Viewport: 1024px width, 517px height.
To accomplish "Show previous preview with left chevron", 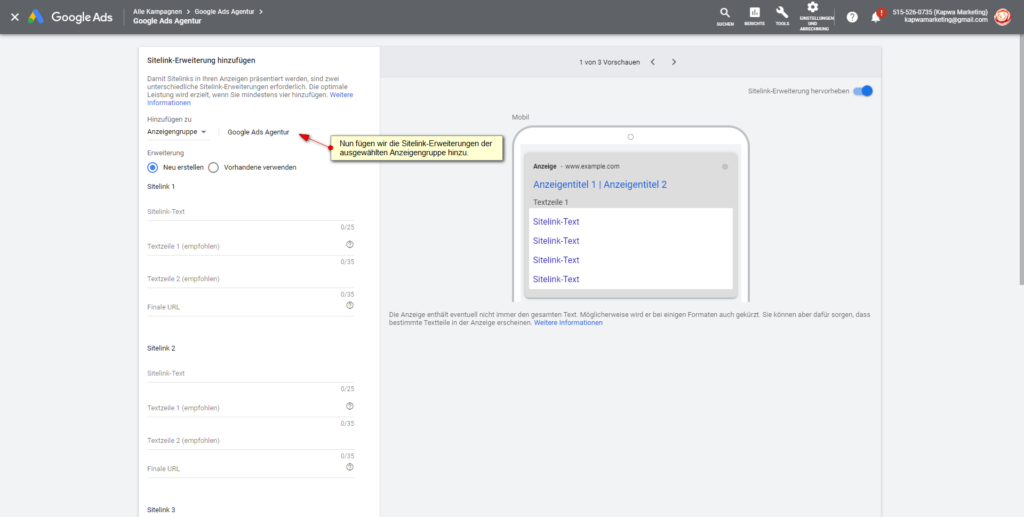I will pos(652,62).
